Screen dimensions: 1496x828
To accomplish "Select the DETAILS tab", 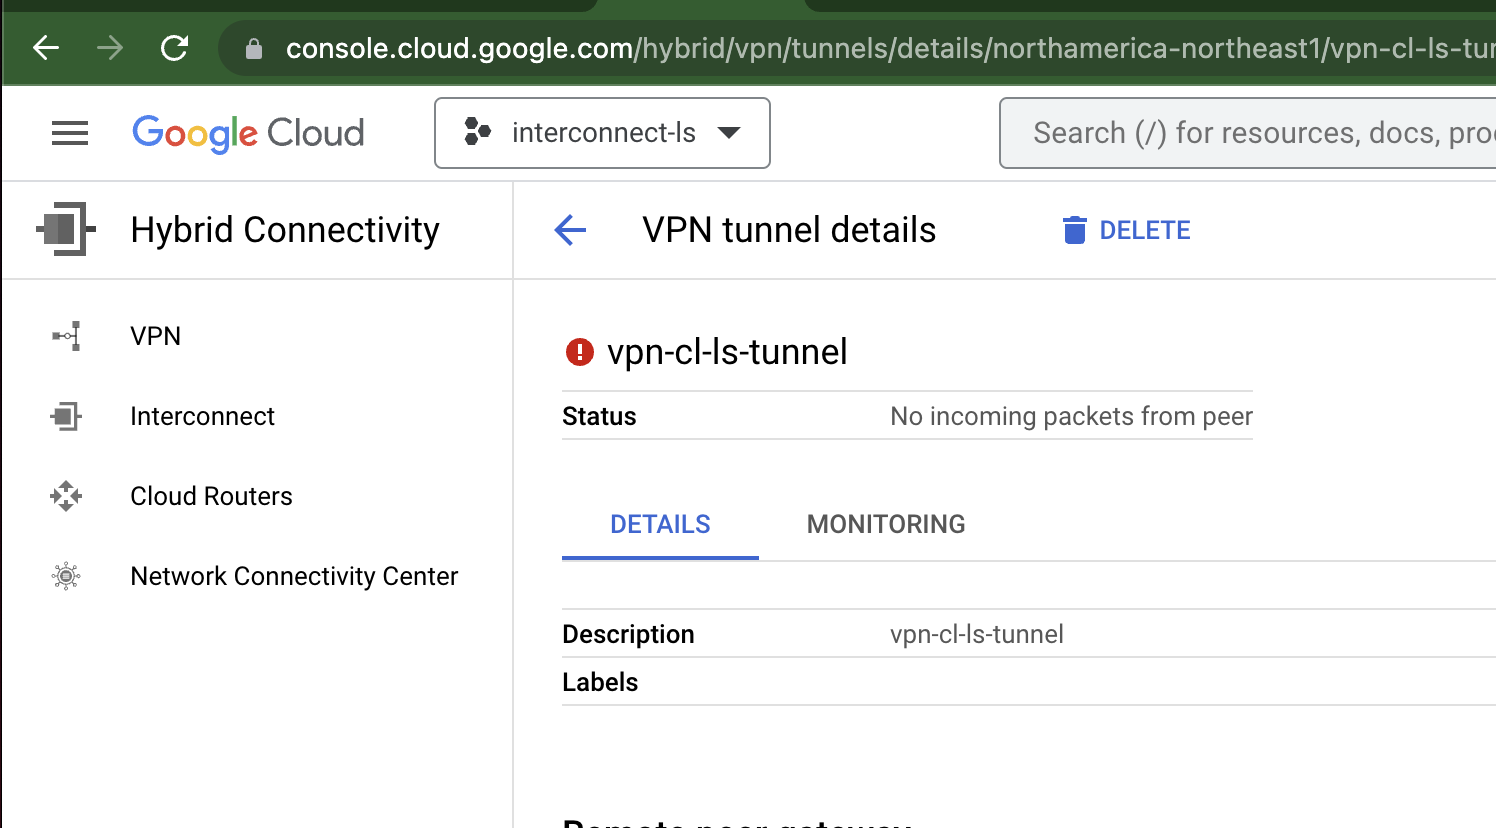I will pos(659,523).
